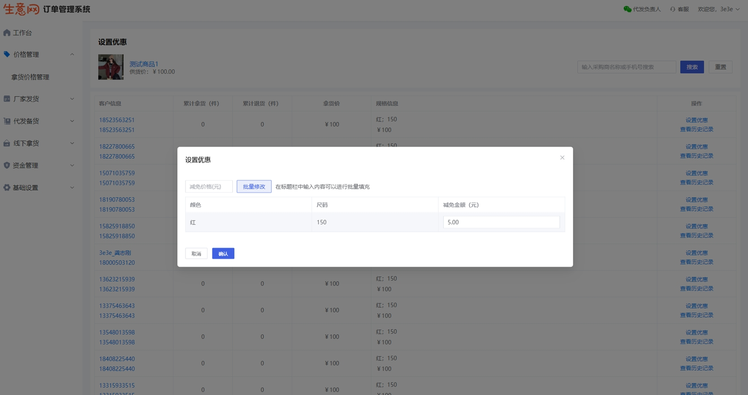Expand the 厂家发货 menu chevron
This screenshot has width=748, height=395.
coord(72,99)
